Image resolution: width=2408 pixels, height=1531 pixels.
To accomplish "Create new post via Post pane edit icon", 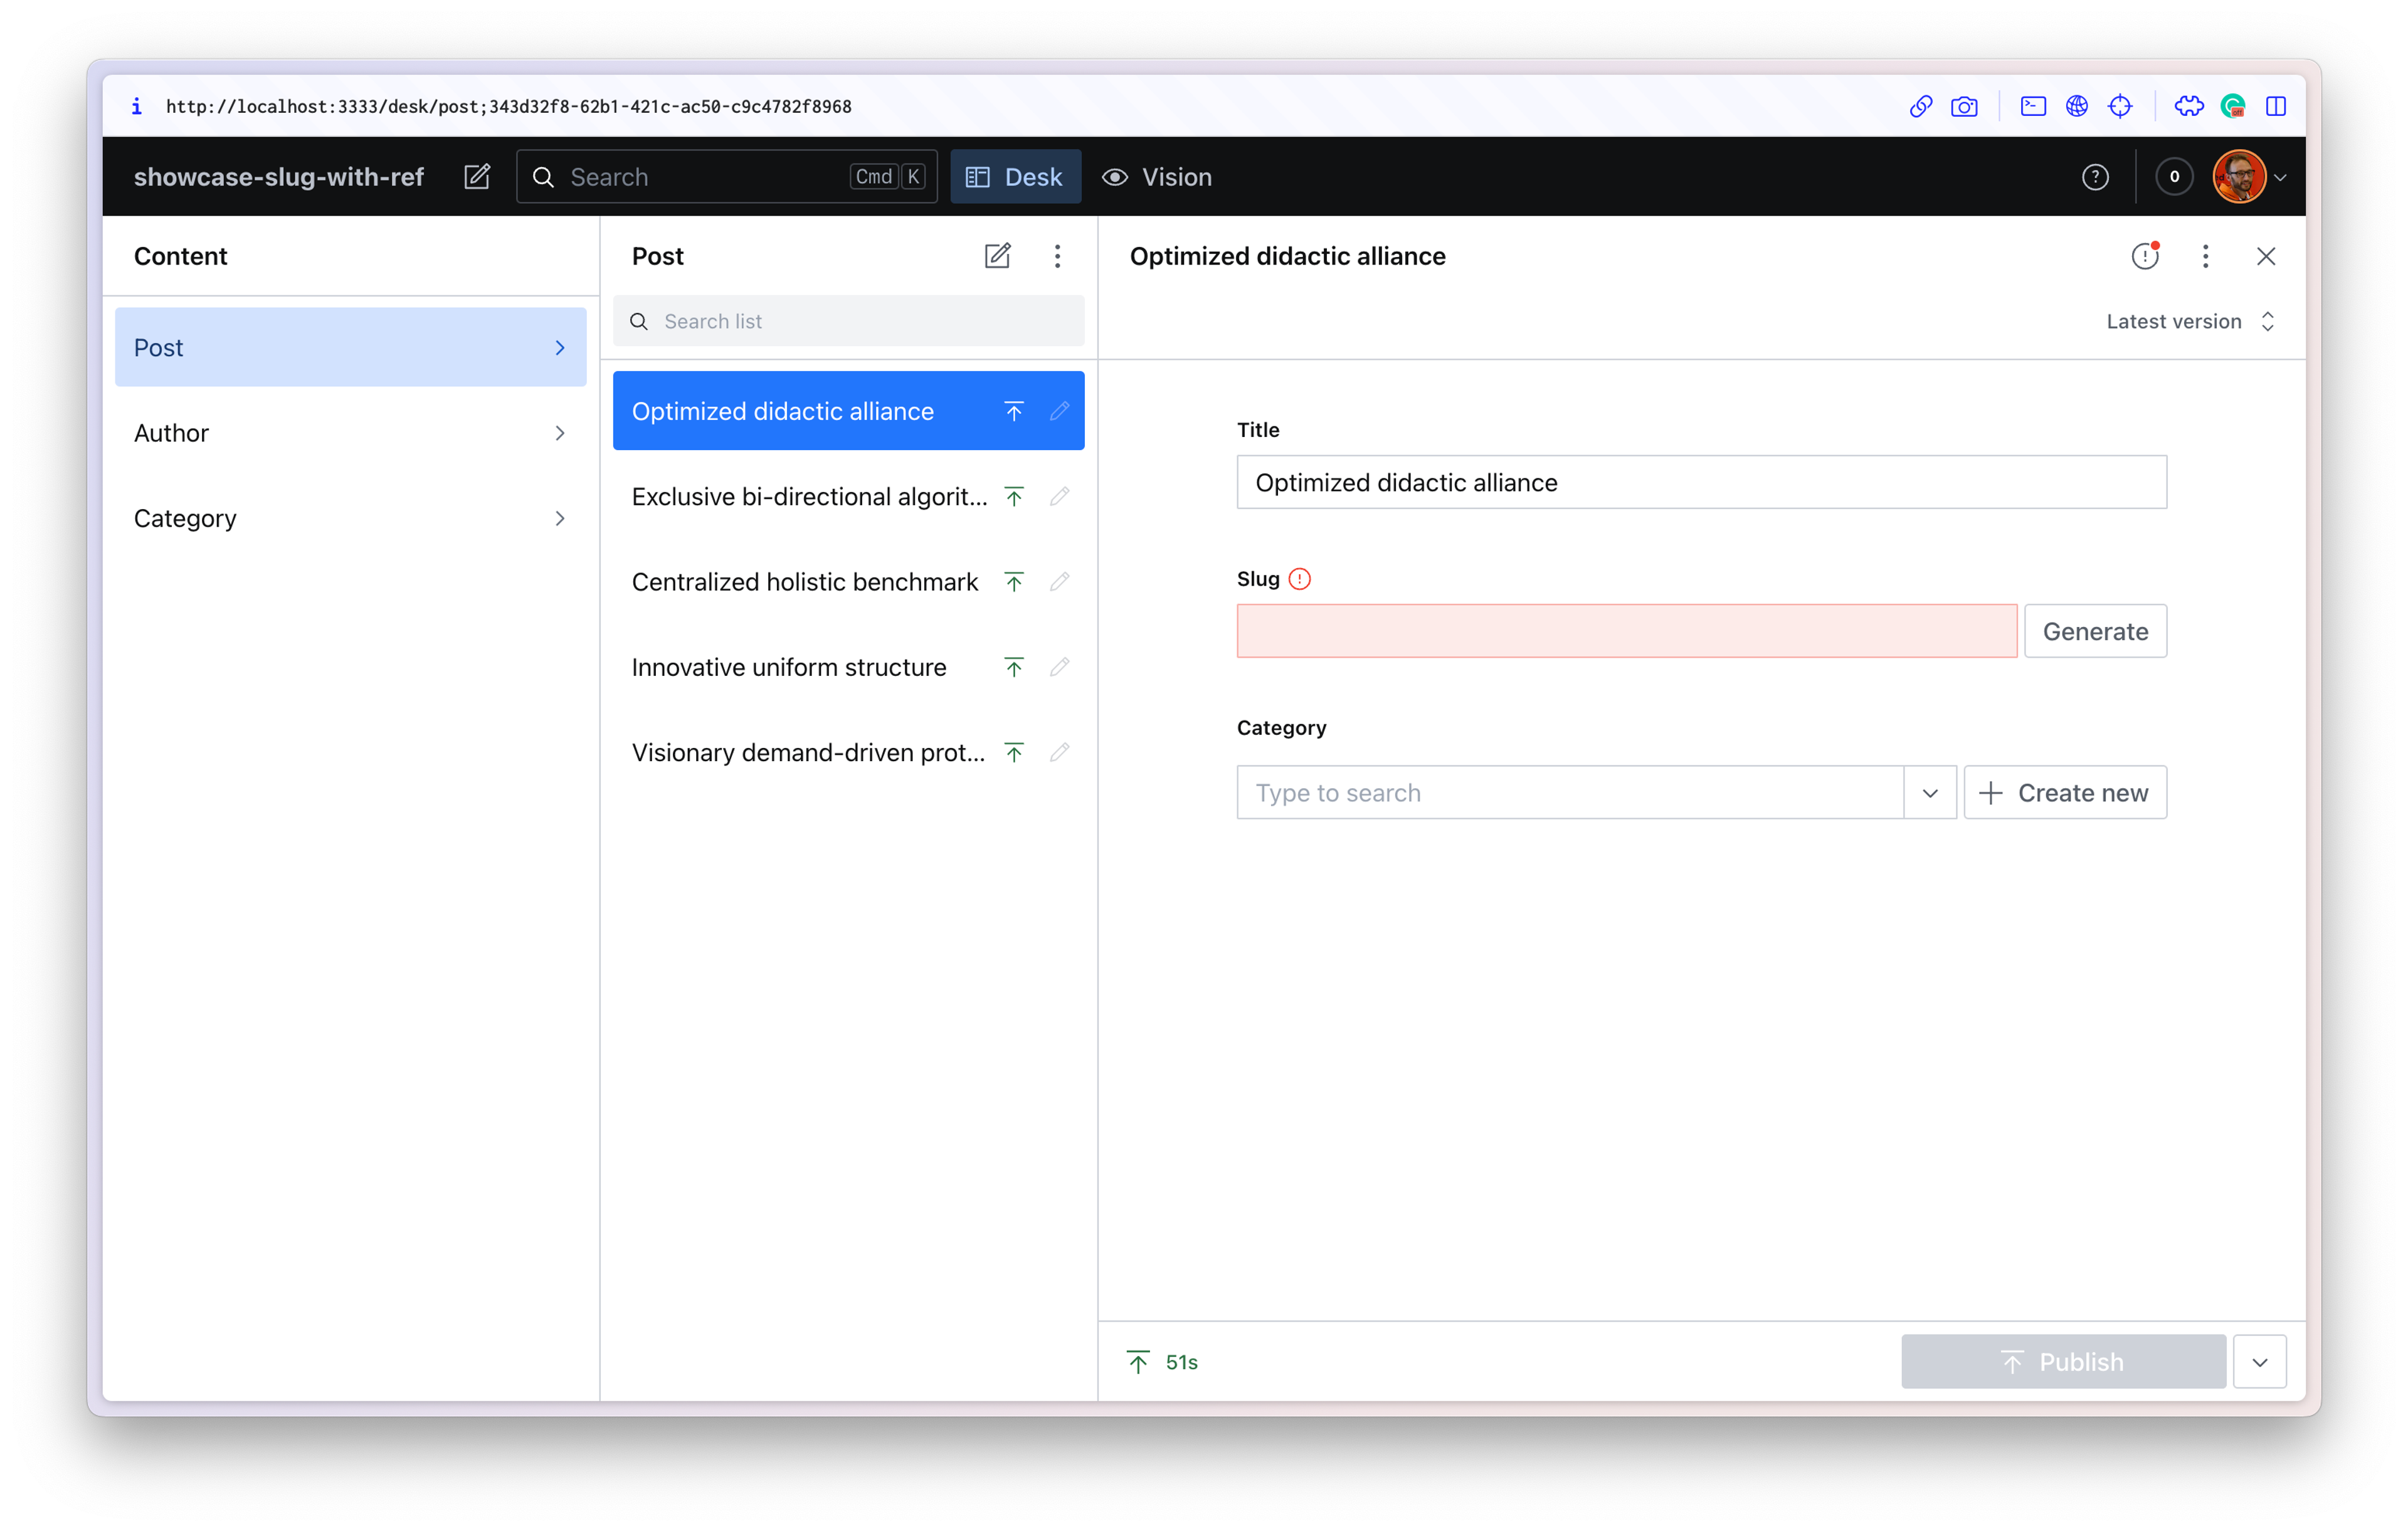I will (x=997, y=256).
